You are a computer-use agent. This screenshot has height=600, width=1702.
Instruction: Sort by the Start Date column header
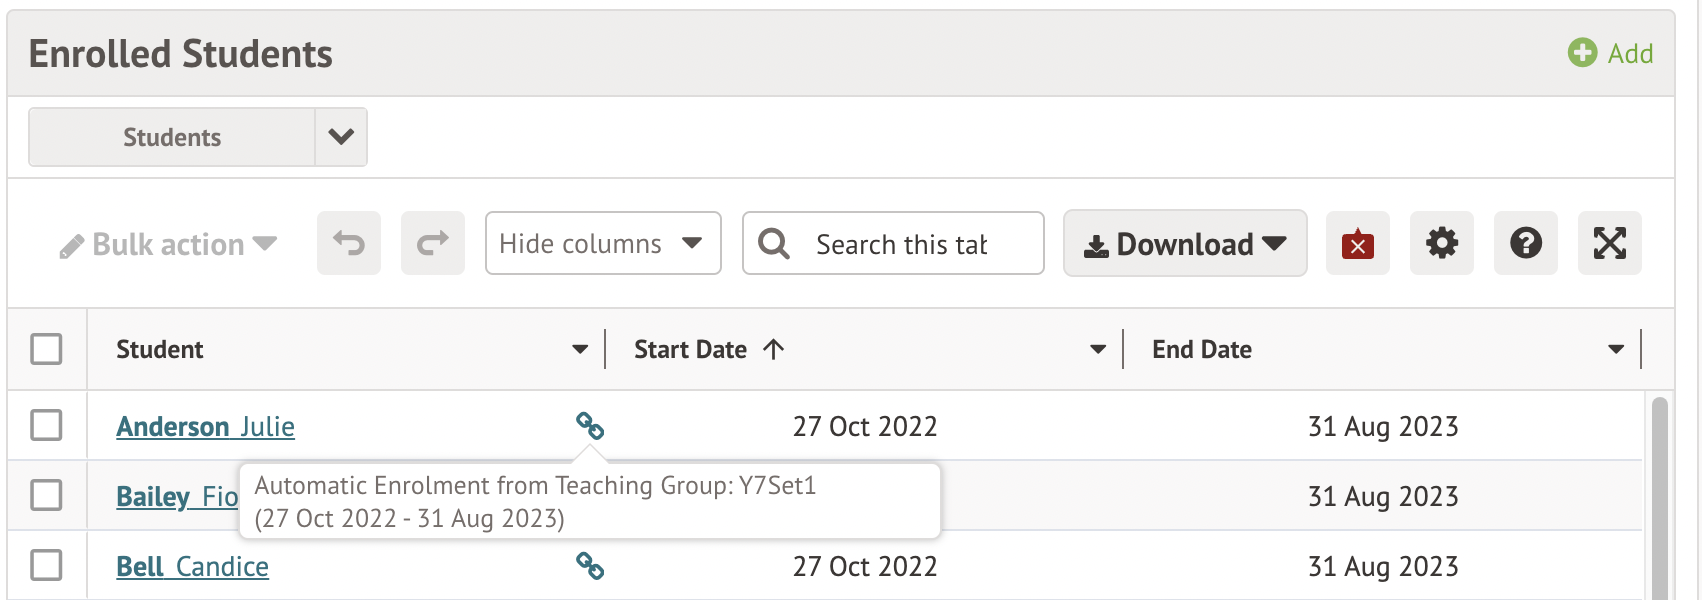point(690,349)
